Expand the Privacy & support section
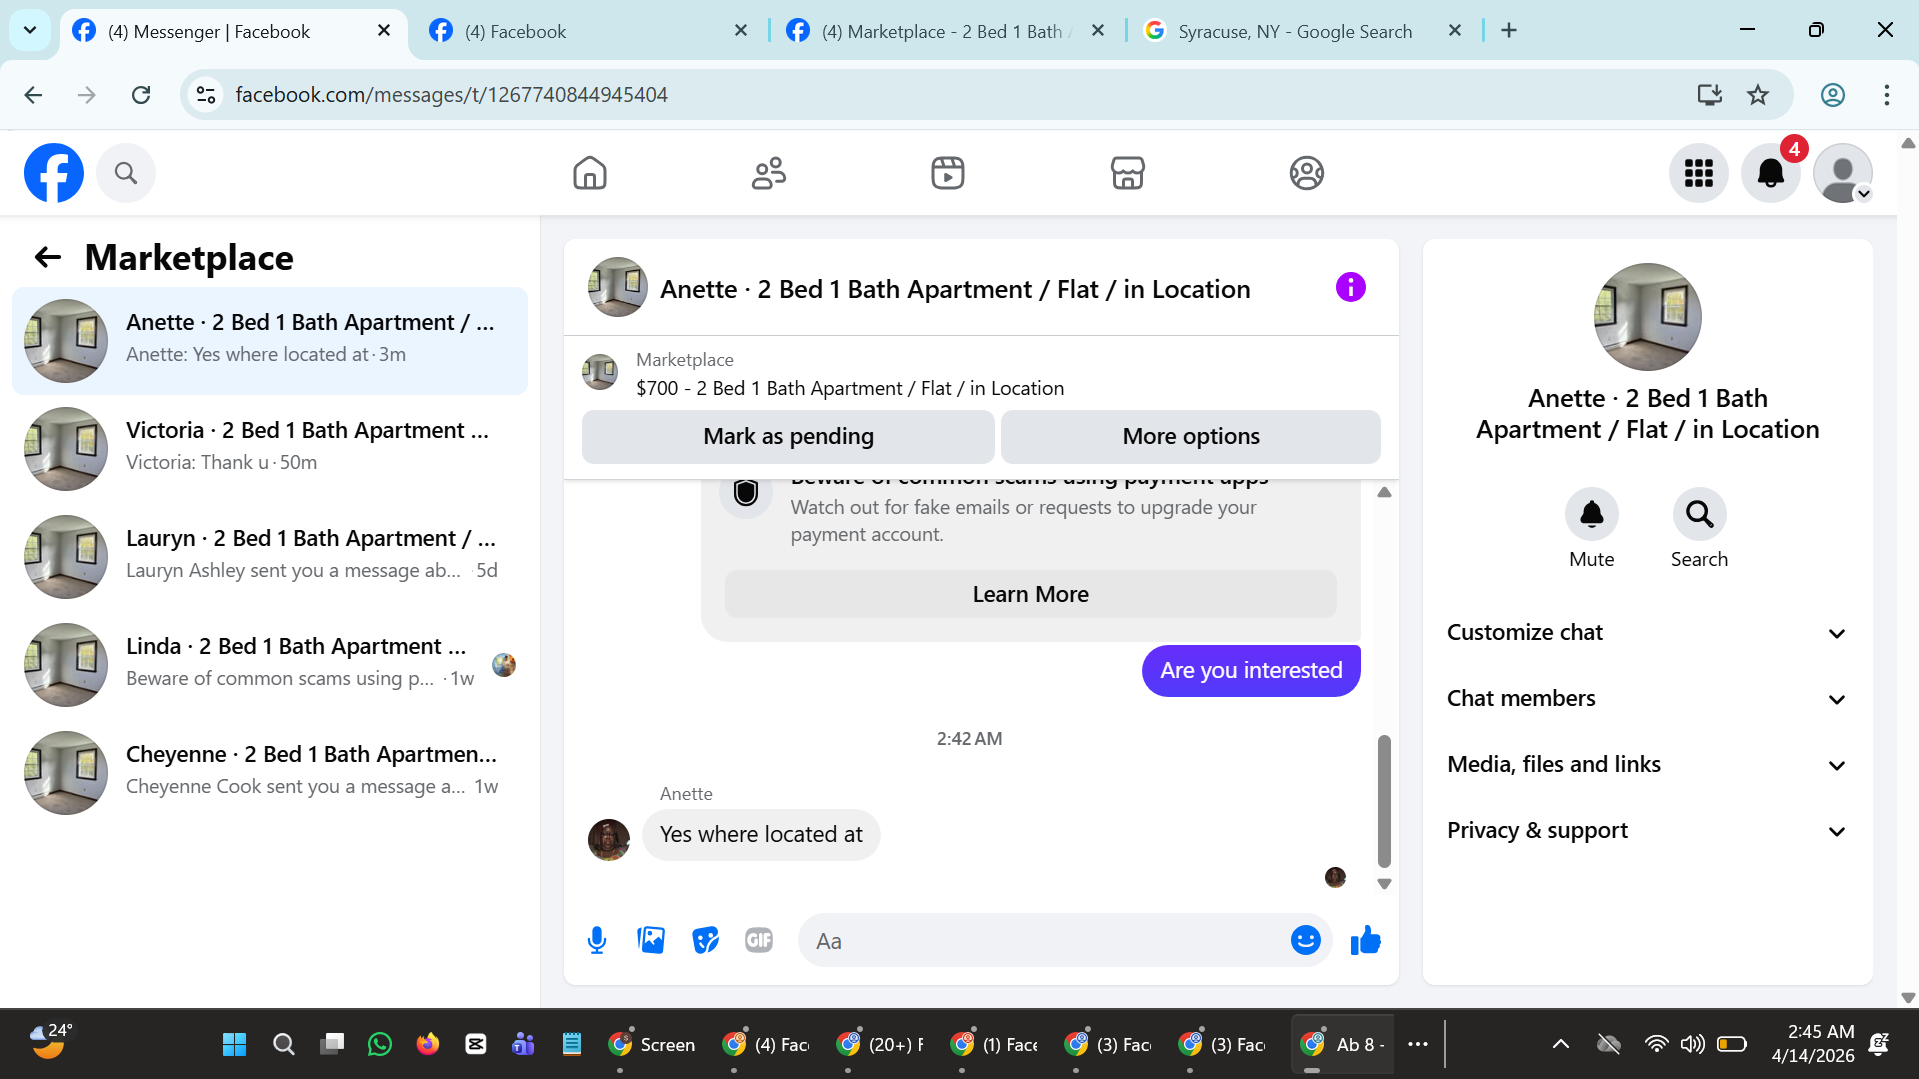 click(1647, 831)
